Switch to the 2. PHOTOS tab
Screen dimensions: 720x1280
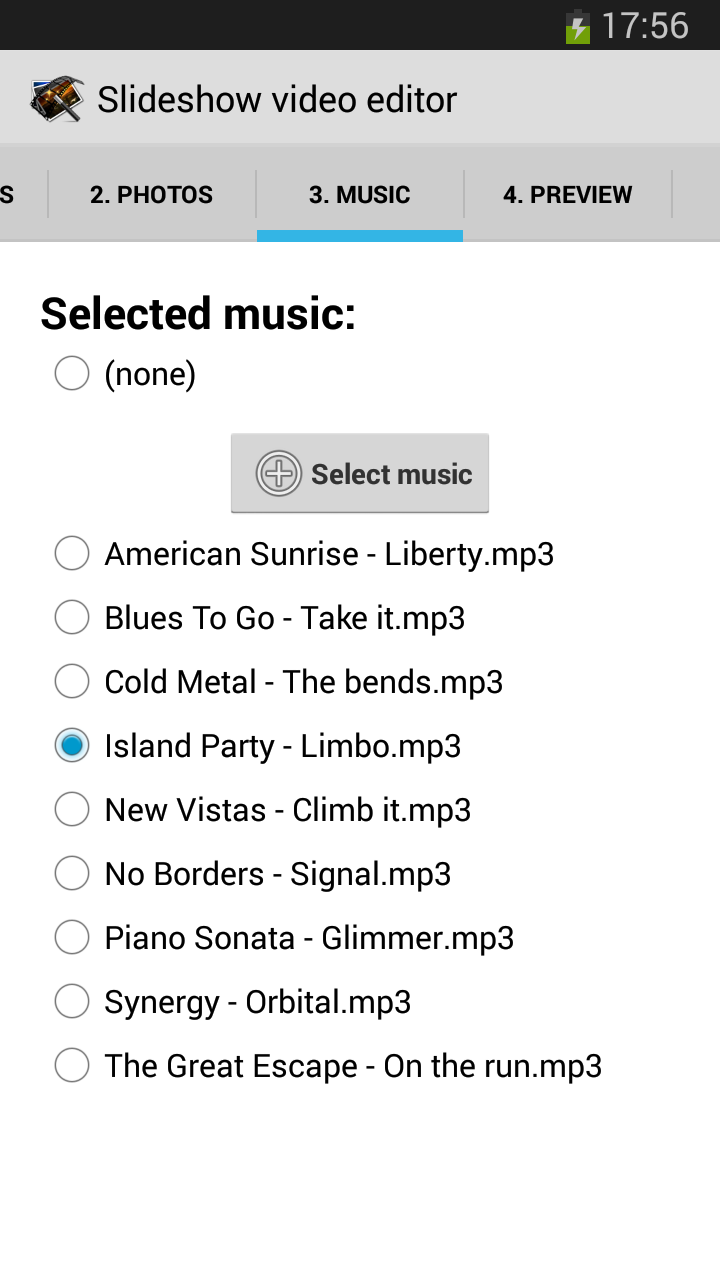[152, 194]
